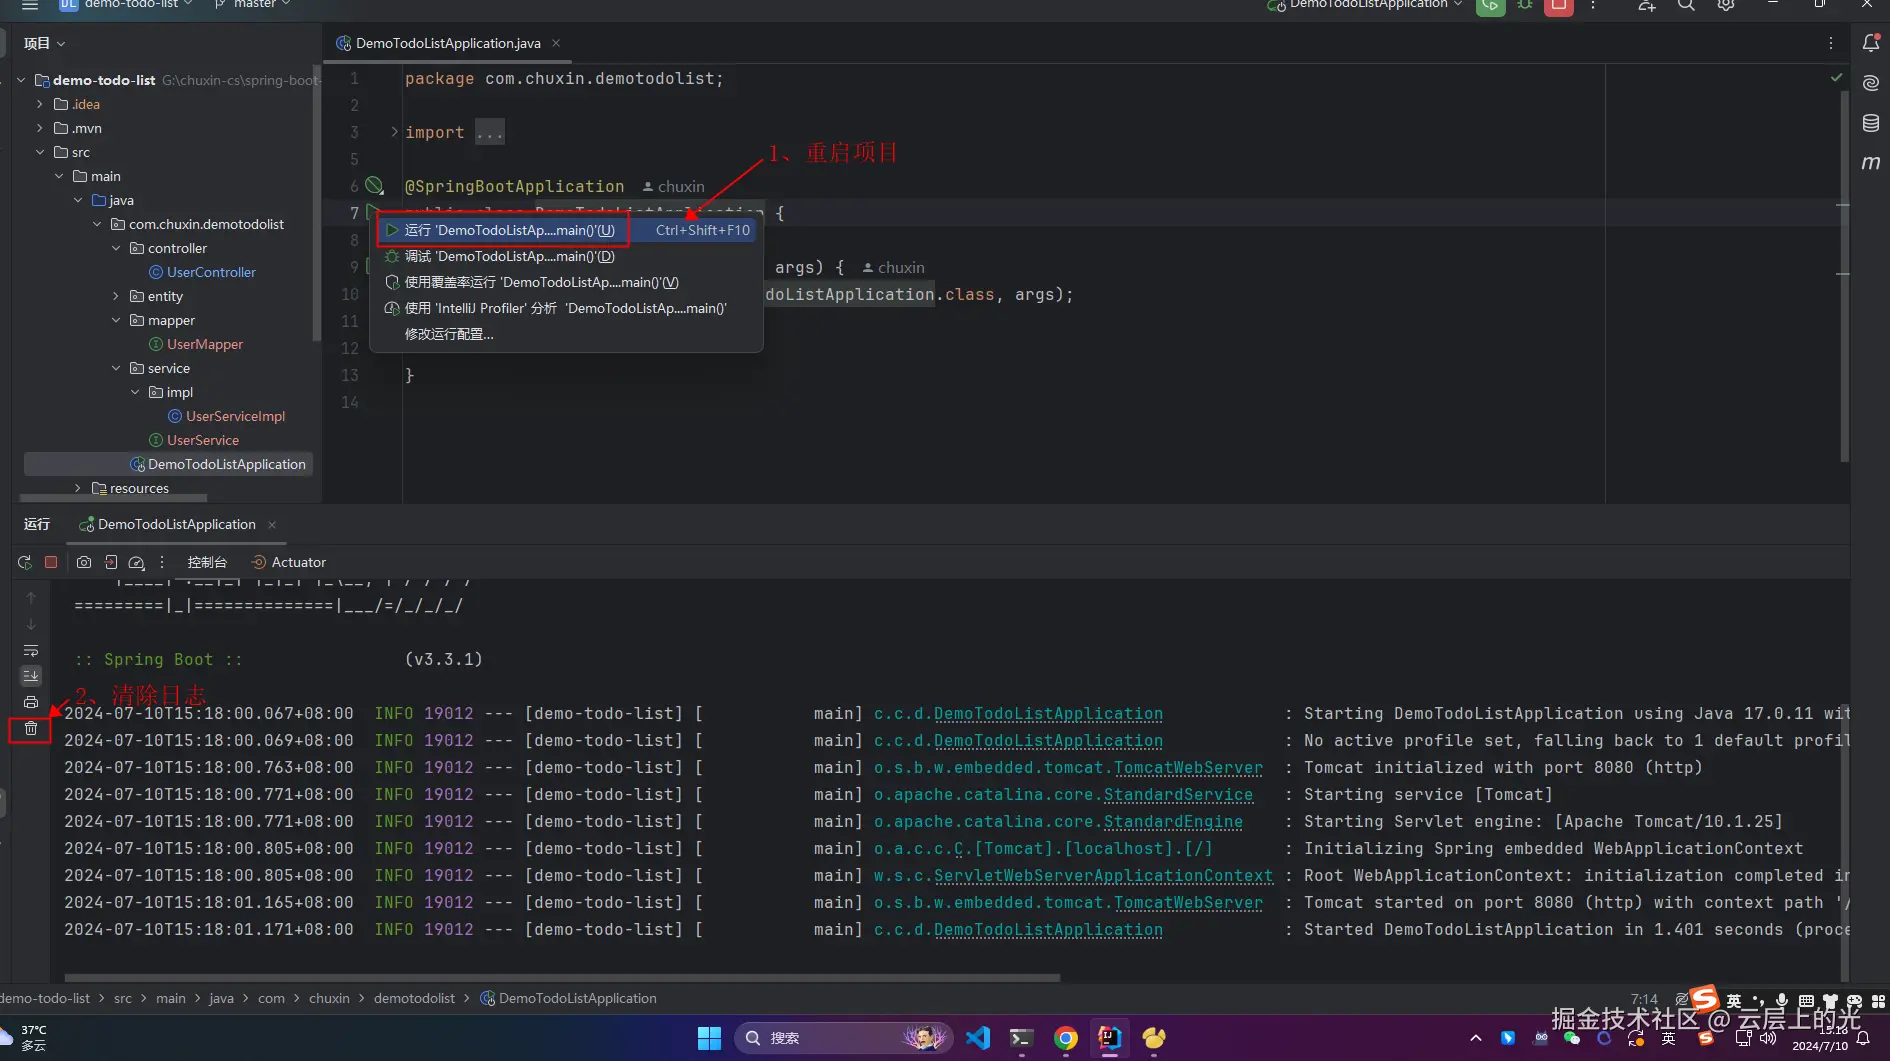Toggle soft-wrap in console output
1890x1061 pixels.
31,650
